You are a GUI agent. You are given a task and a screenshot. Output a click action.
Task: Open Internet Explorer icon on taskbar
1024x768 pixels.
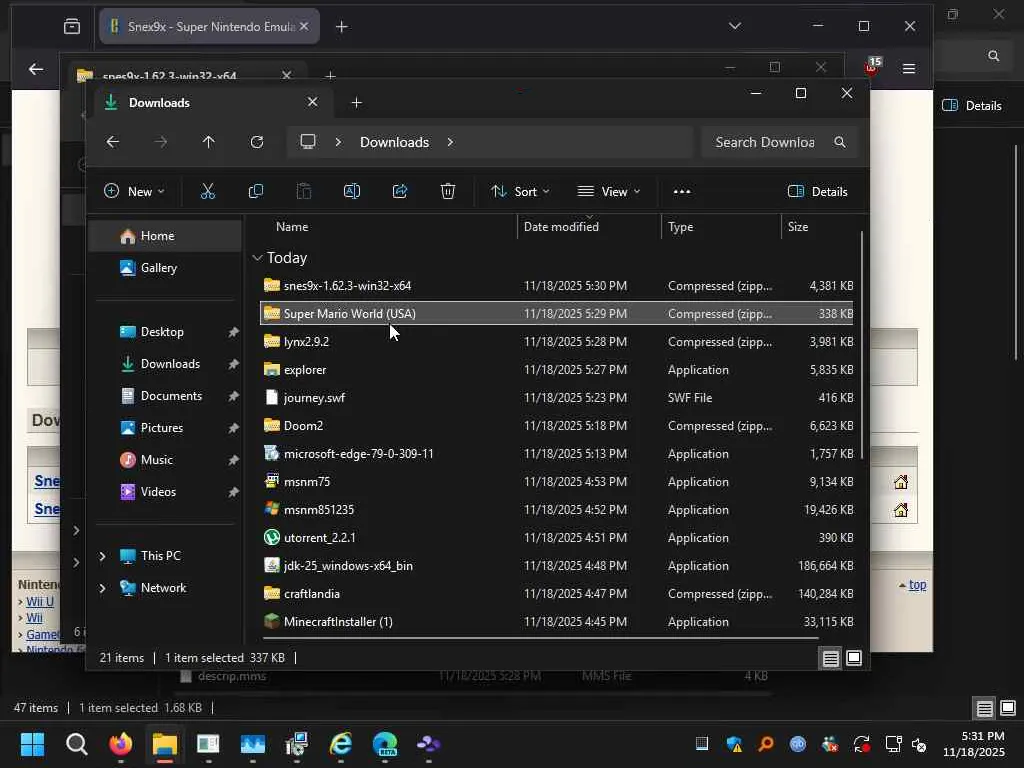click(341, 744)
